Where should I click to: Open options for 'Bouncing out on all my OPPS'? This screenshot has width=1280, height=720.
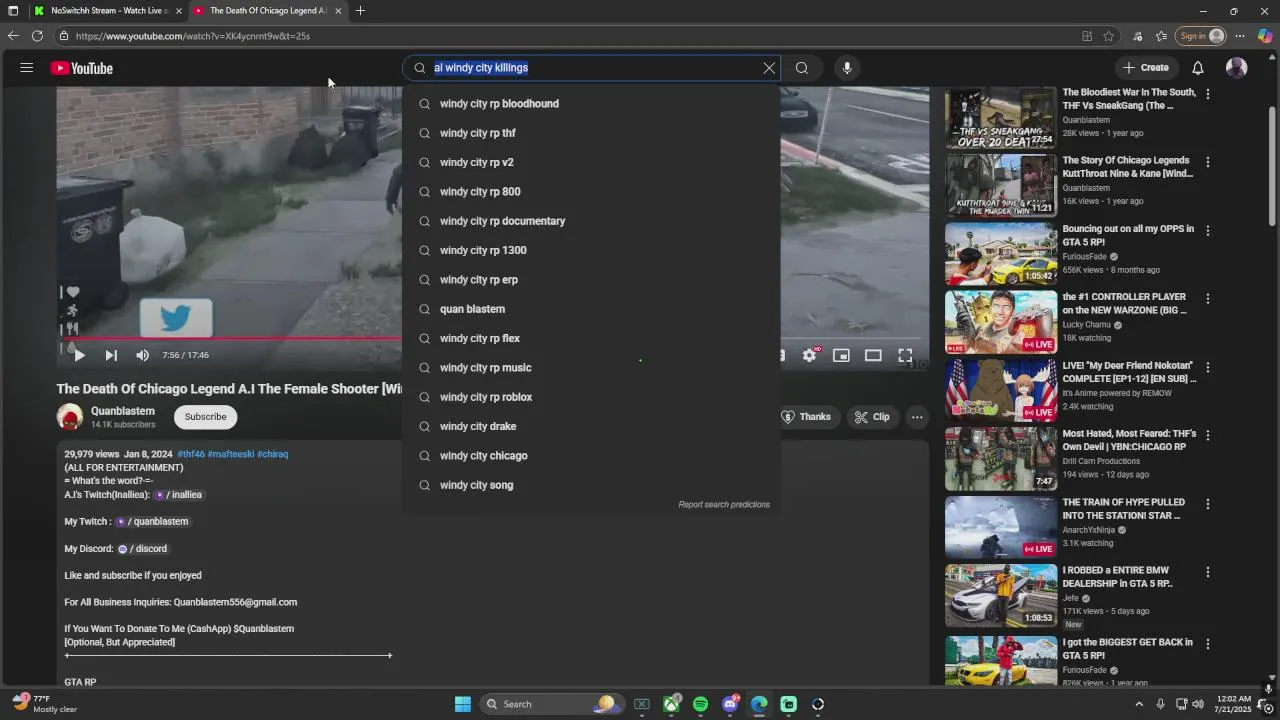[1208, 230]
